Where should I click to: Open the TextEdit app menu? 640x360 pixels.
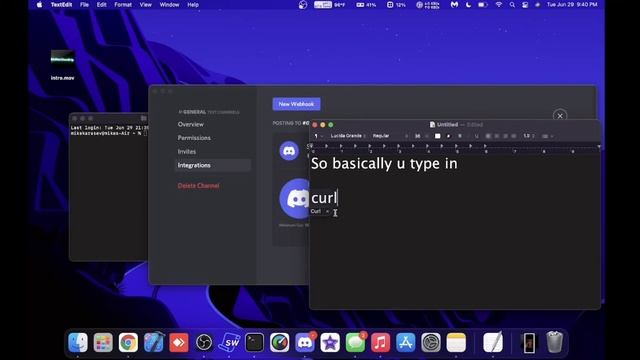click(61, 5)
